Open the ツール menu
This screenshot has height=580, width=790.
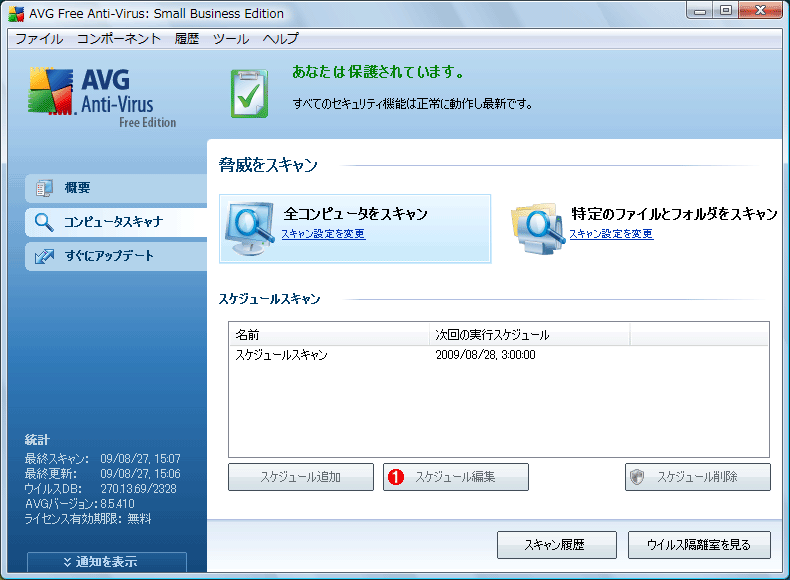tap(231, 39)
